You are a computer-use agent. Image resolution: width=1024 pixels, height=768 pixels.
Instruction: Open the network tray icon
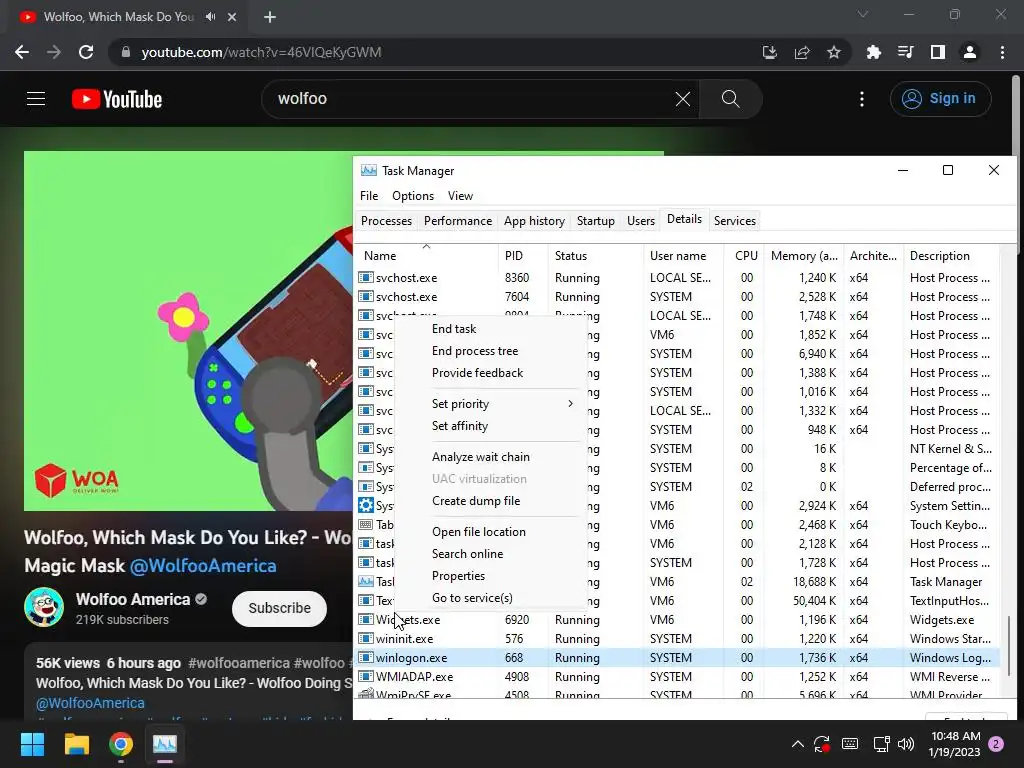pos(882,744)
